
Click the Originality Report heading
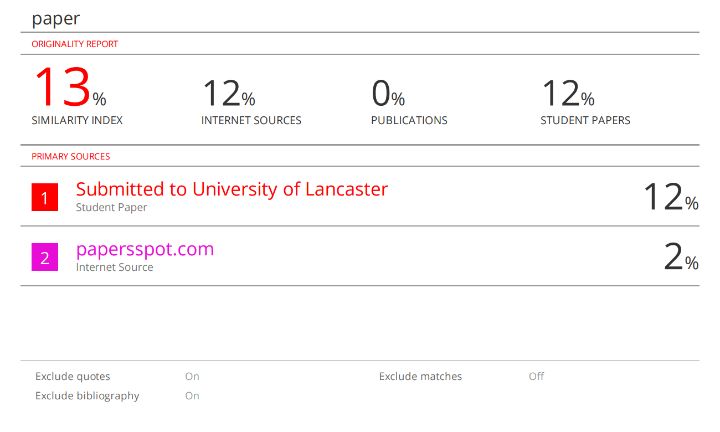(x=75, y=44)
